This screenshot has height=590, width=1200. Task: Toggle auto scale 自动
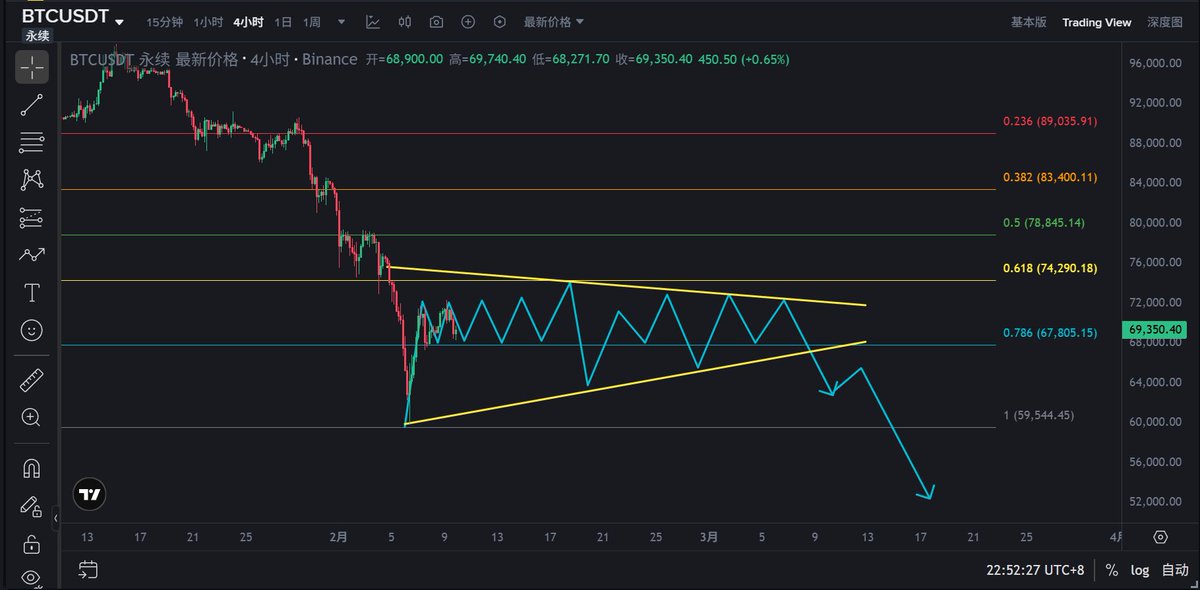1175,570
